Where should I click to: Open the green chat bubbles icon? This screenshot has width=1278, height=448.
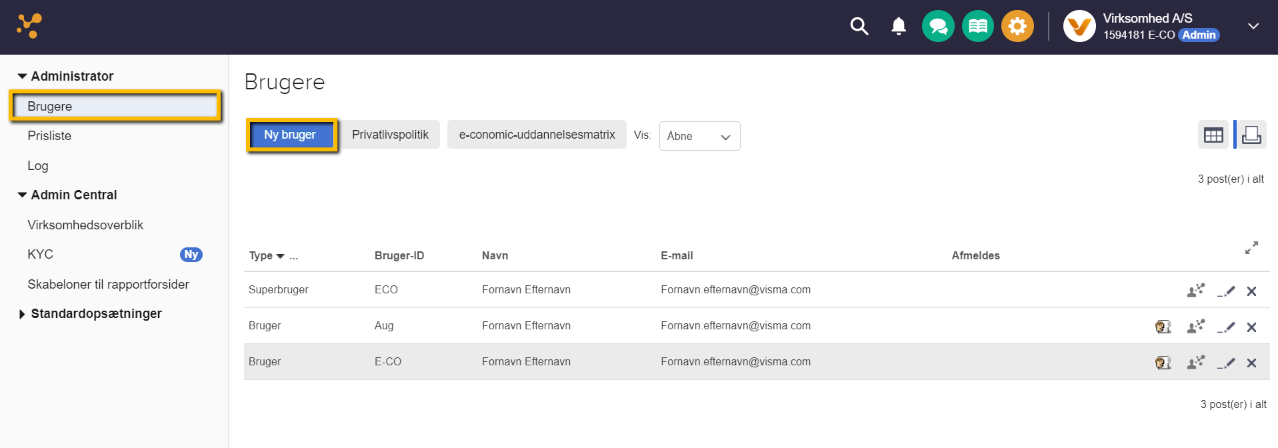pyautogui.click(x=937, y=27)
